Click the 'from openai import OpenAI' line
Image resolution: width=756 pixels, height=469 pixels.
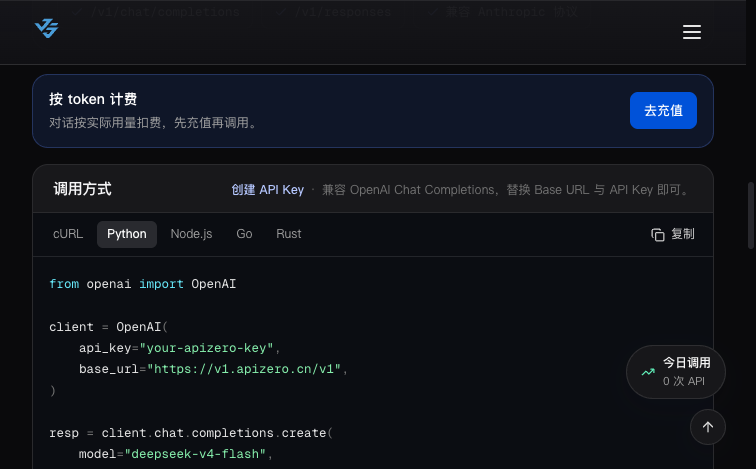click(x=143, y=284)
